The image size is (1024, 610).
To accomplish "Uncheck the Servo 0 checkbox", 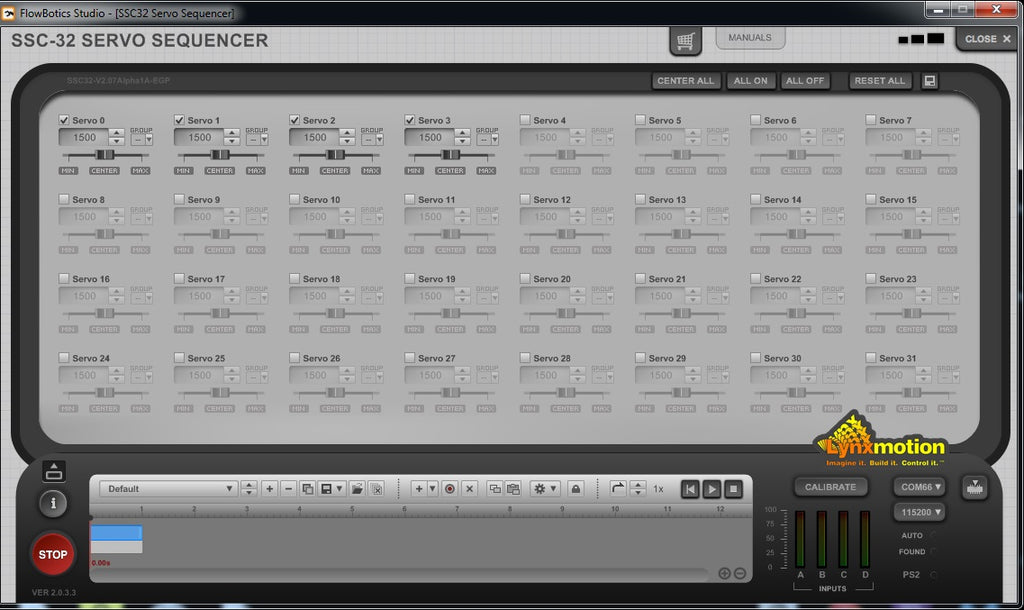I will coord(64,120).
